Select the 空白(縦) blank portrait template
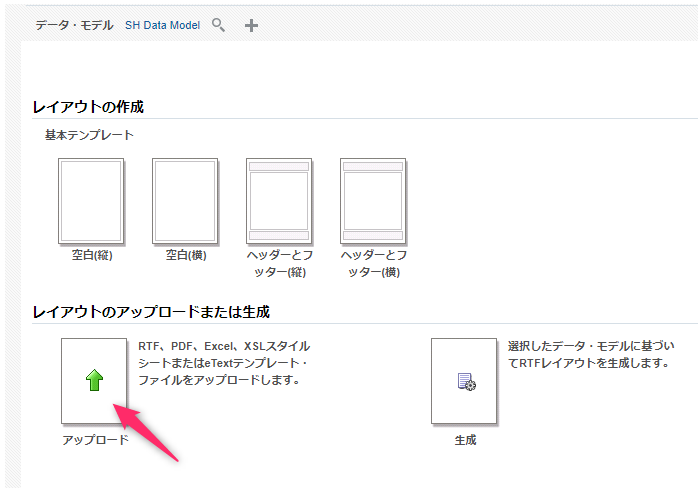 coord(91,201)
